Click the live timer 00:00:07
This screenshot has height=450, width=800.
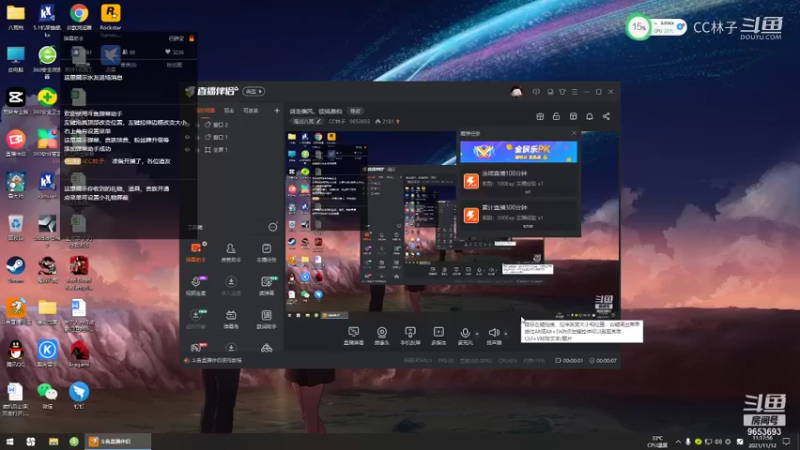click(603, 360)
